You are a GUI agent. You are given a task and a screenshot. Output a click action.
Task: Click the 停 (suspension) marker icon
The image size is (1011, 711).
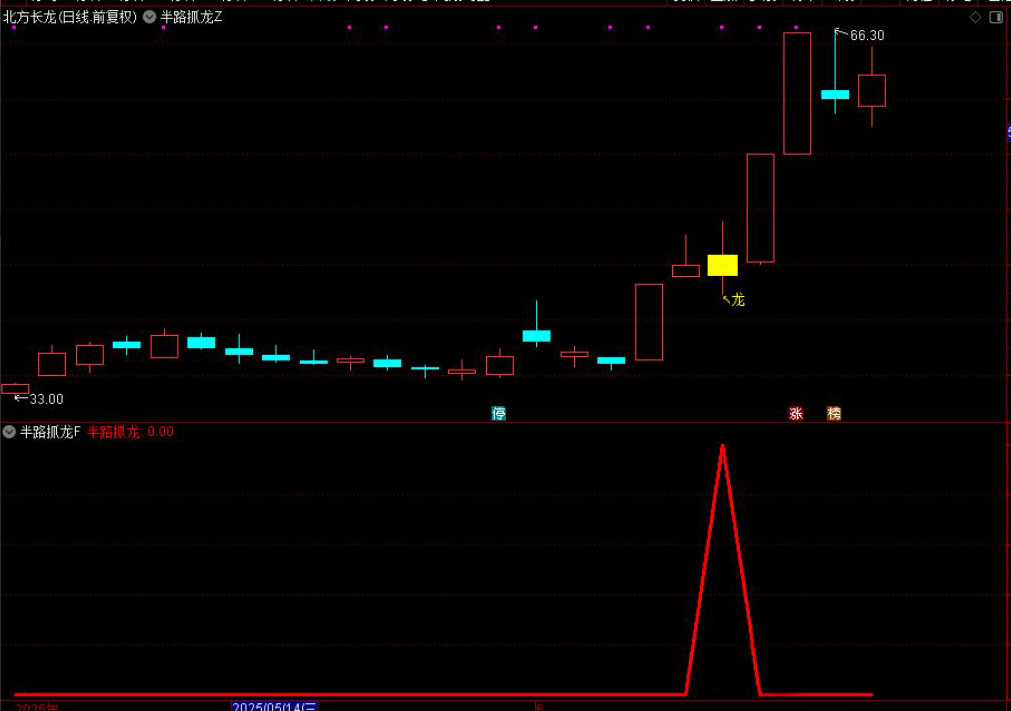(498, 413)
